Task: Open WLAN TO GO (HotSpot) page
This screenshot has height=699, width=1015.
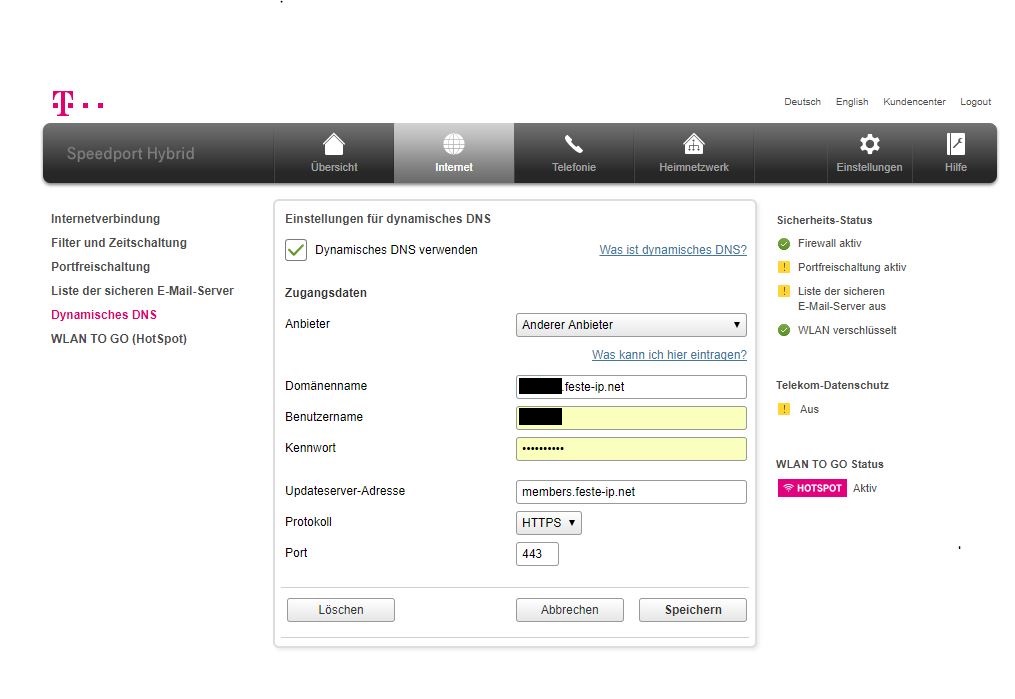Action: click(x=118, y=339)
